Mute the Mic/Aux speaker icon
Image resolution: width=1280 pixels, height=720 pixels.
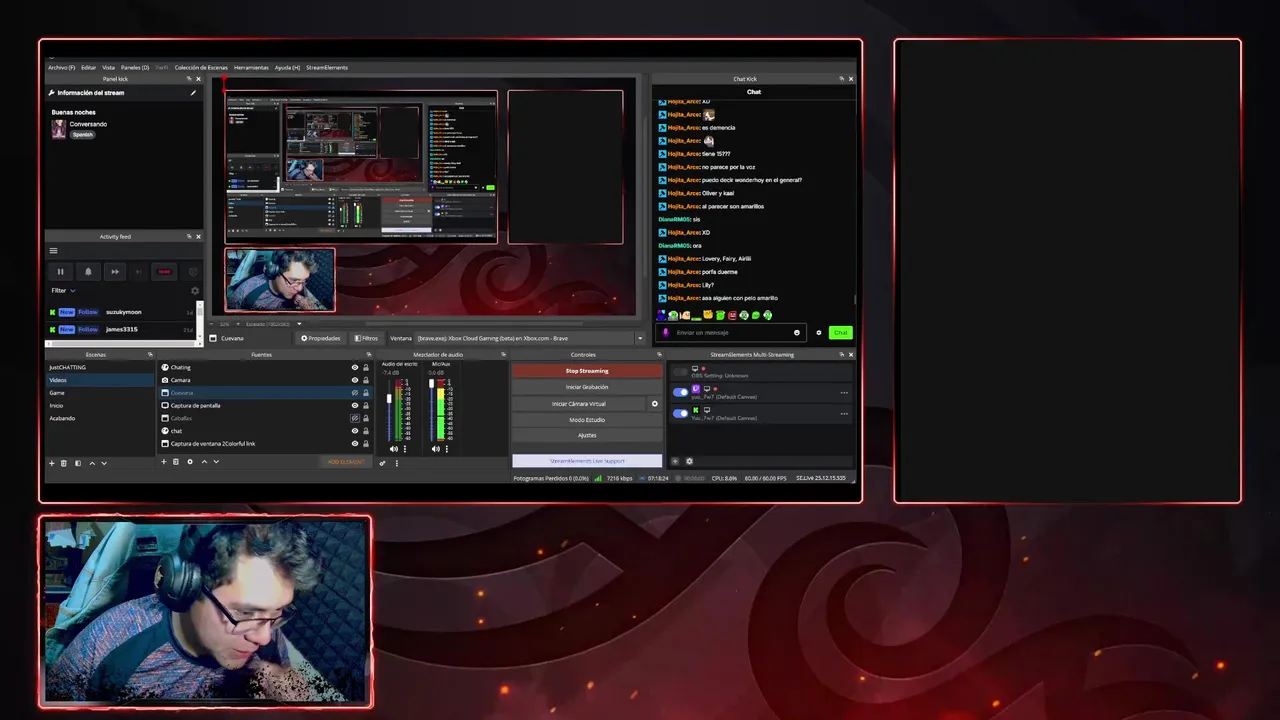(435, 449)
